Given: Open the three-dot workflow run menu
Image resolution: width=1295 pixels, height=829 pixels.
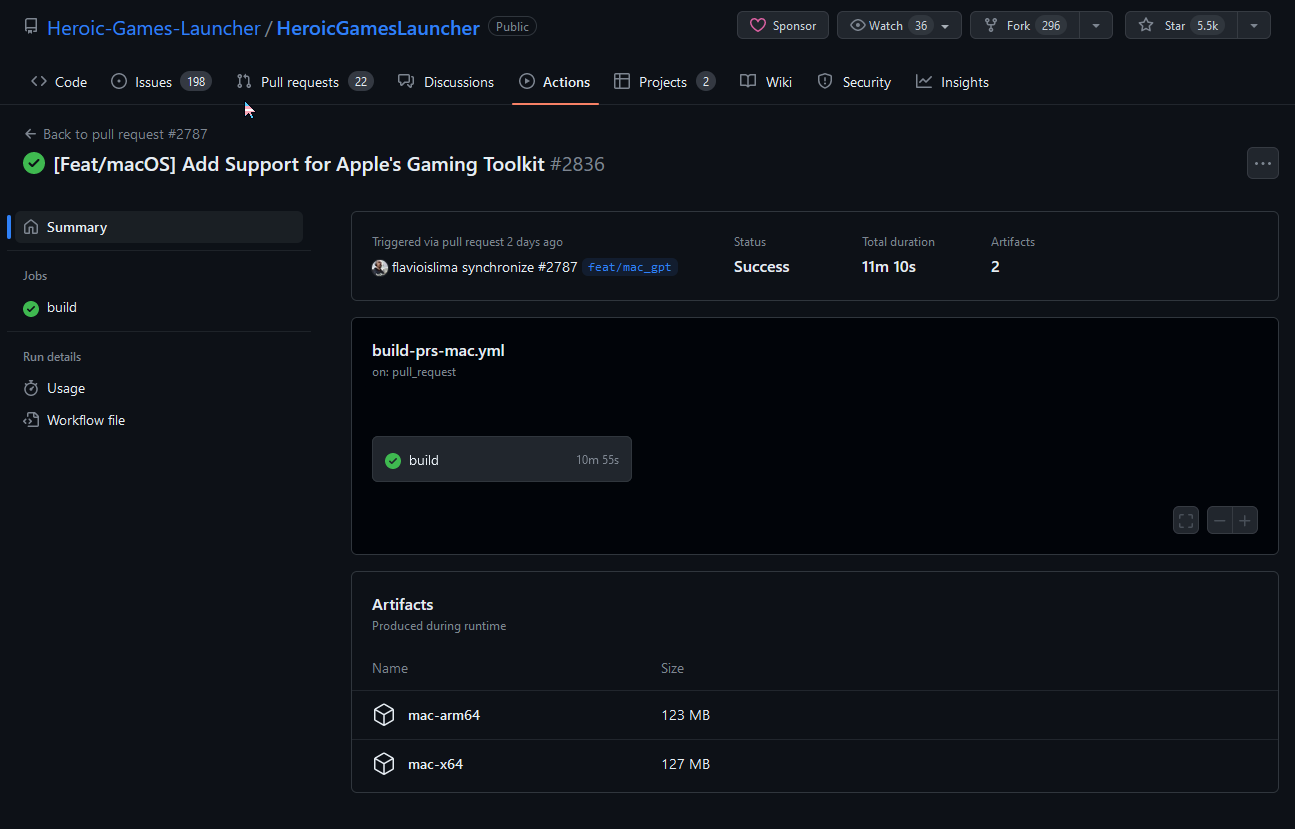Looking at the screenshot, I should pos(1262,163).
